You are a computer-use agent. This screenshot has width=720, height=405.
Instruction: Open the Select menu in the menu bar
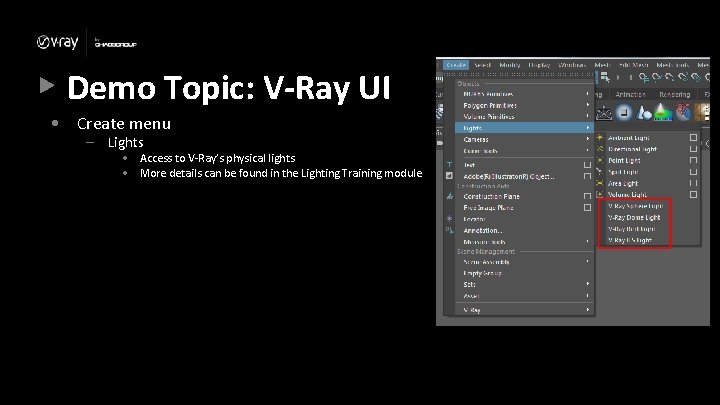[482, 65]
